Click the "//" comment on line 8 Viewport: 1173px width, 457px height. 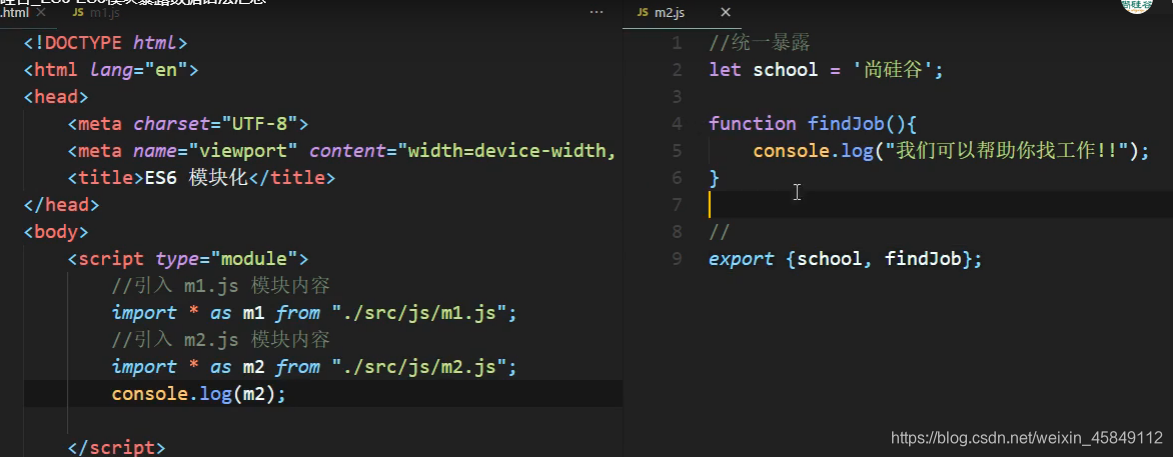[x=719, y=232]
